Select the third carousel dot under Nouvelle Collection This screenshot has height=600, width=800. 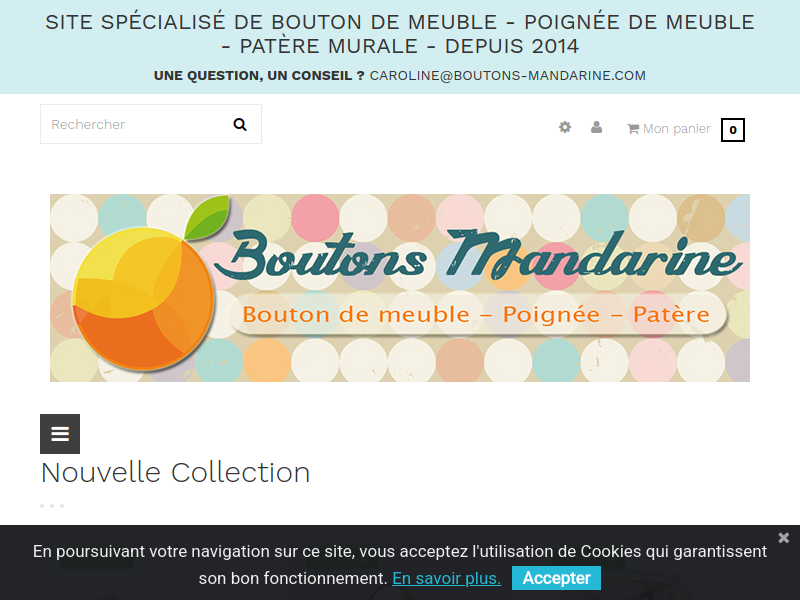(x=62, y=506)
